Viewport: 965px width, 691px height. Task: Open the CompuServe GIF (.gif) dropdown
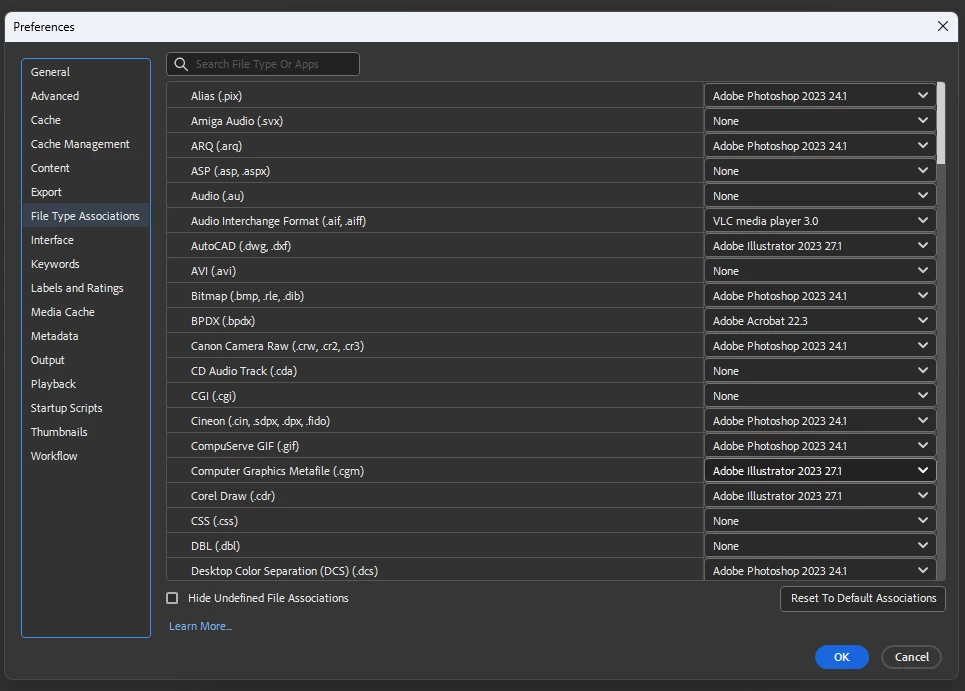tap(820, 445)
